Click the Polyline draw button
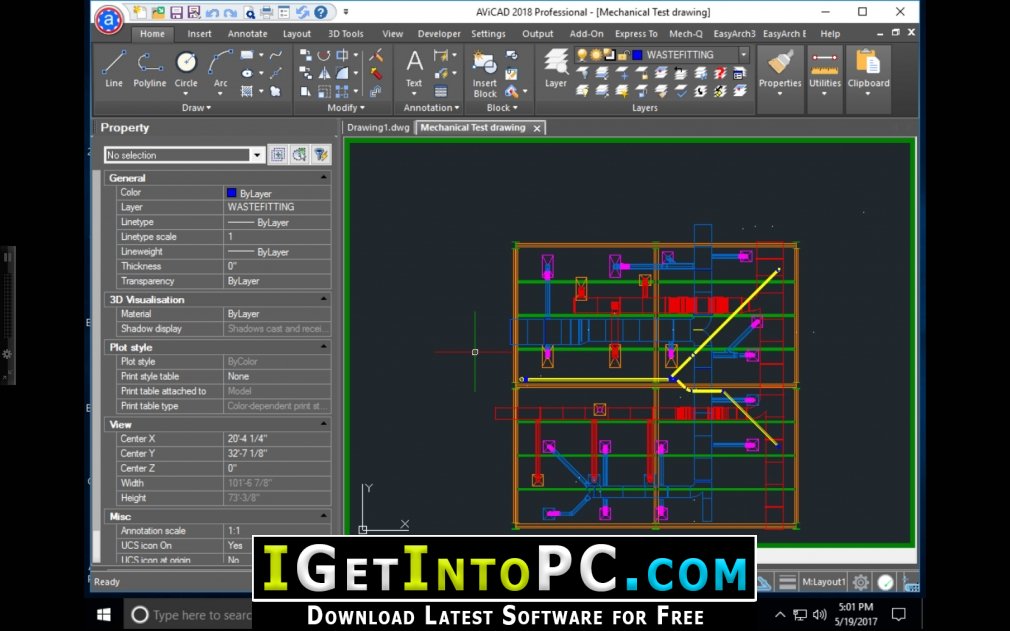 coord(149,68)
